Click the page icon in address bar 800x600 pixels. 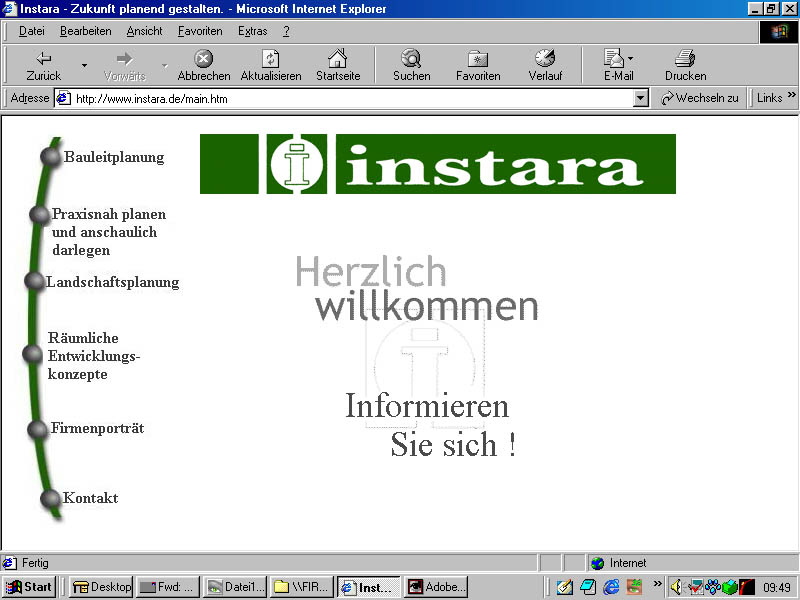63,98
